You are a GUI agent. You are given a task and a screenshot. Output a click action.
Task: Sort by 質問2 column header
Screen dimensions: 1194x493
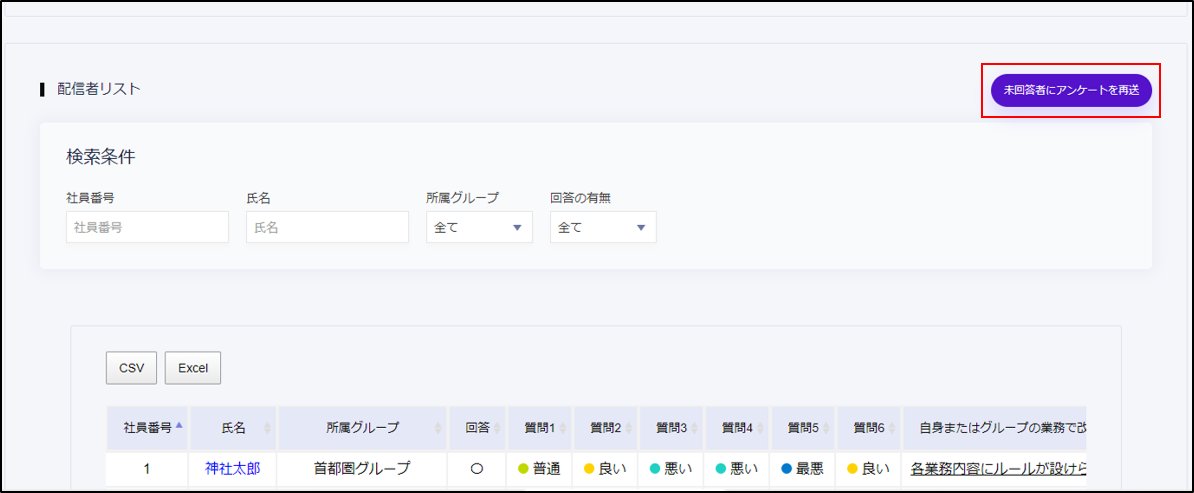tap(606, 427)
